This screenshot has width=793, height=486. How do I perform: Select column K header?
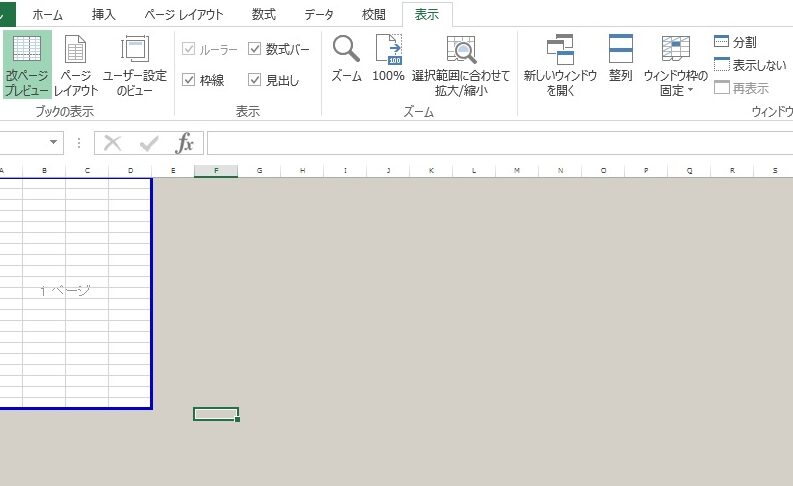[x=431, y=171]
